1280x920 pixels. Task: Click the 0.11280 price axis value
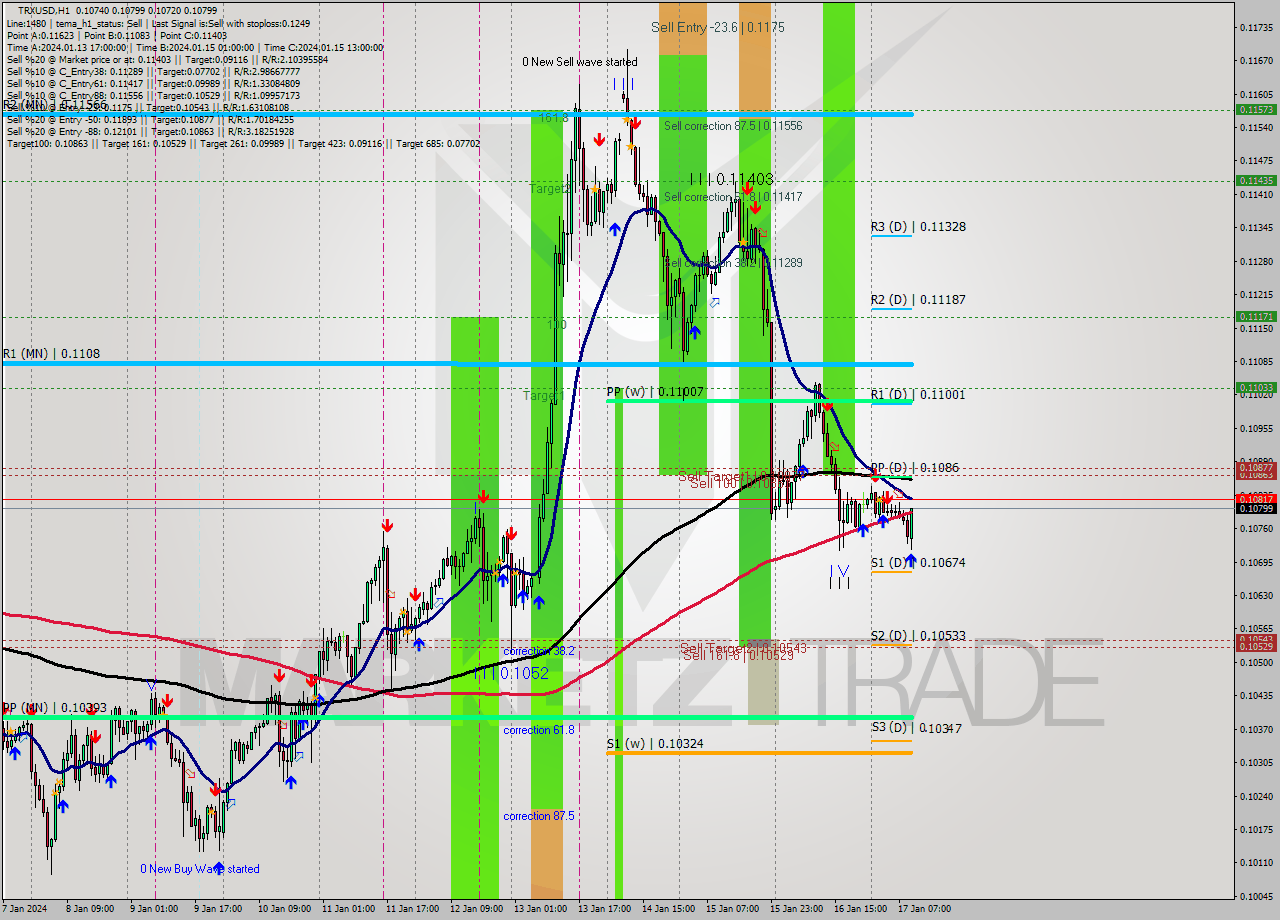click(x=1256, y=261)
